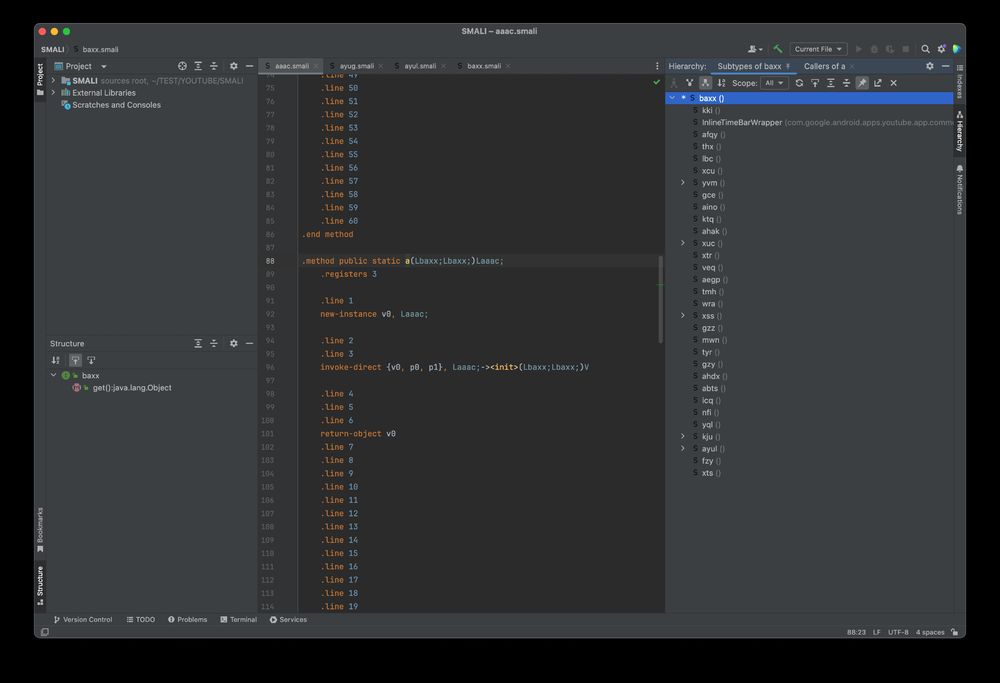The image size is (1000, 683).
Task: Click Hierarchy autoscroll to source icon
Action: click(815, 83)
